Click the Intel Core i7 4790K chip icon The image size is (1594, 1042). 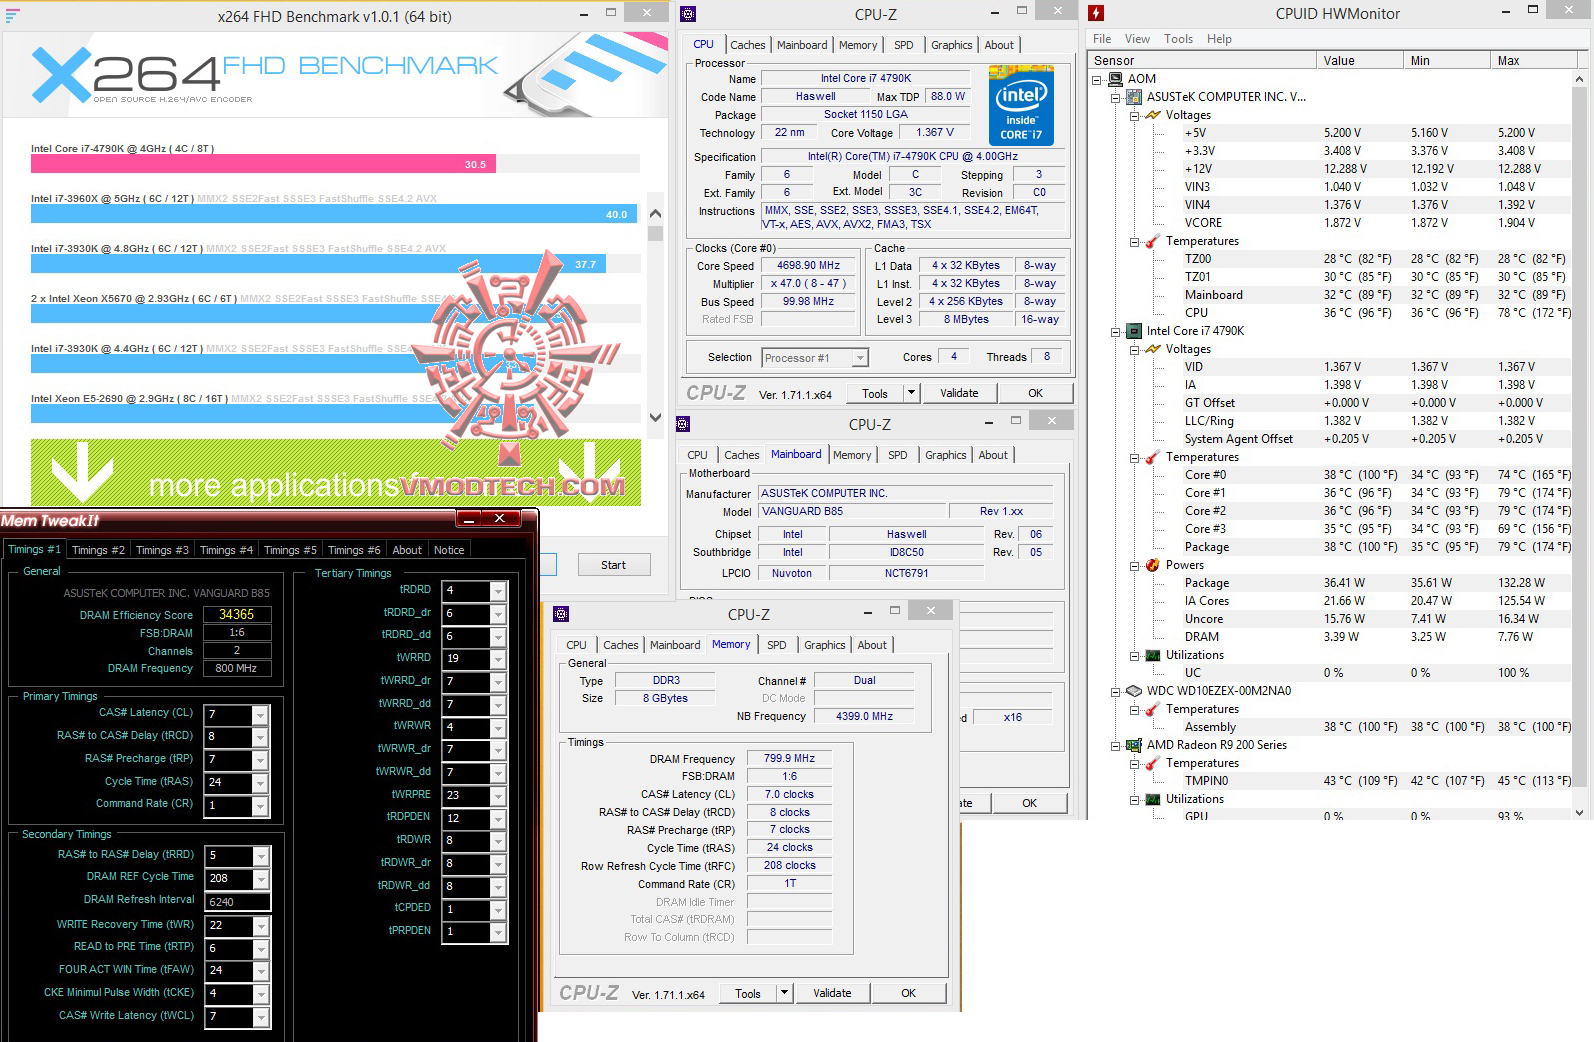tap(1134, 331)
